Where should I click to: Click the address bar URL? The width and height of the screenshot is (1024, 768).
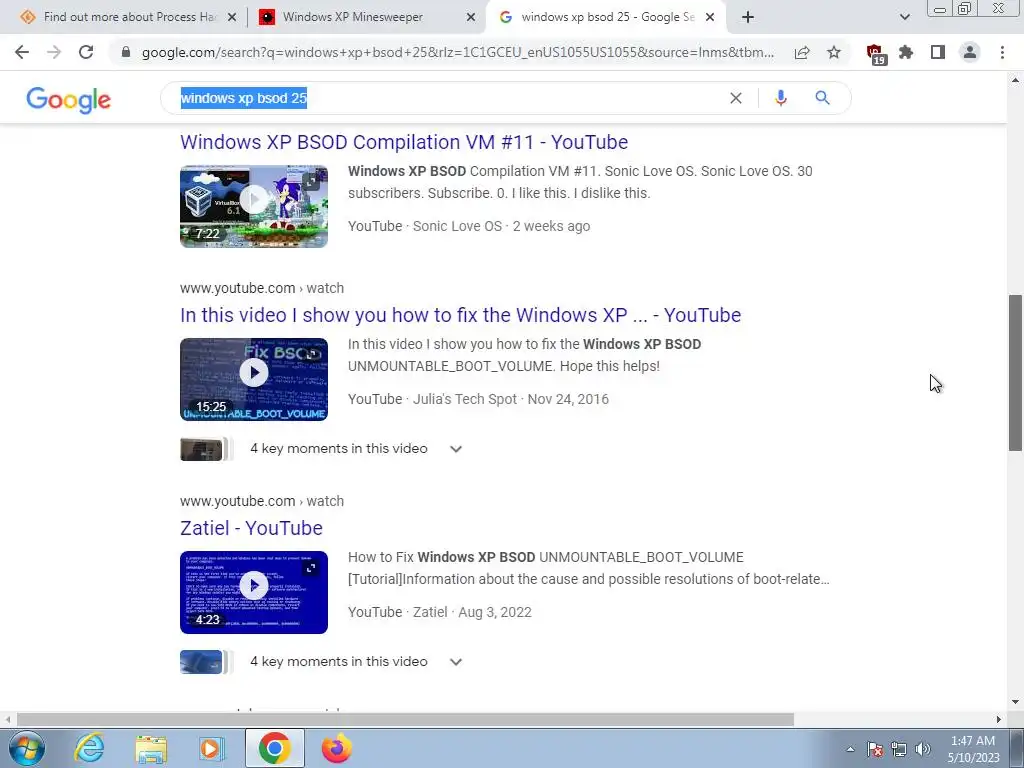(x=458, y=52)
